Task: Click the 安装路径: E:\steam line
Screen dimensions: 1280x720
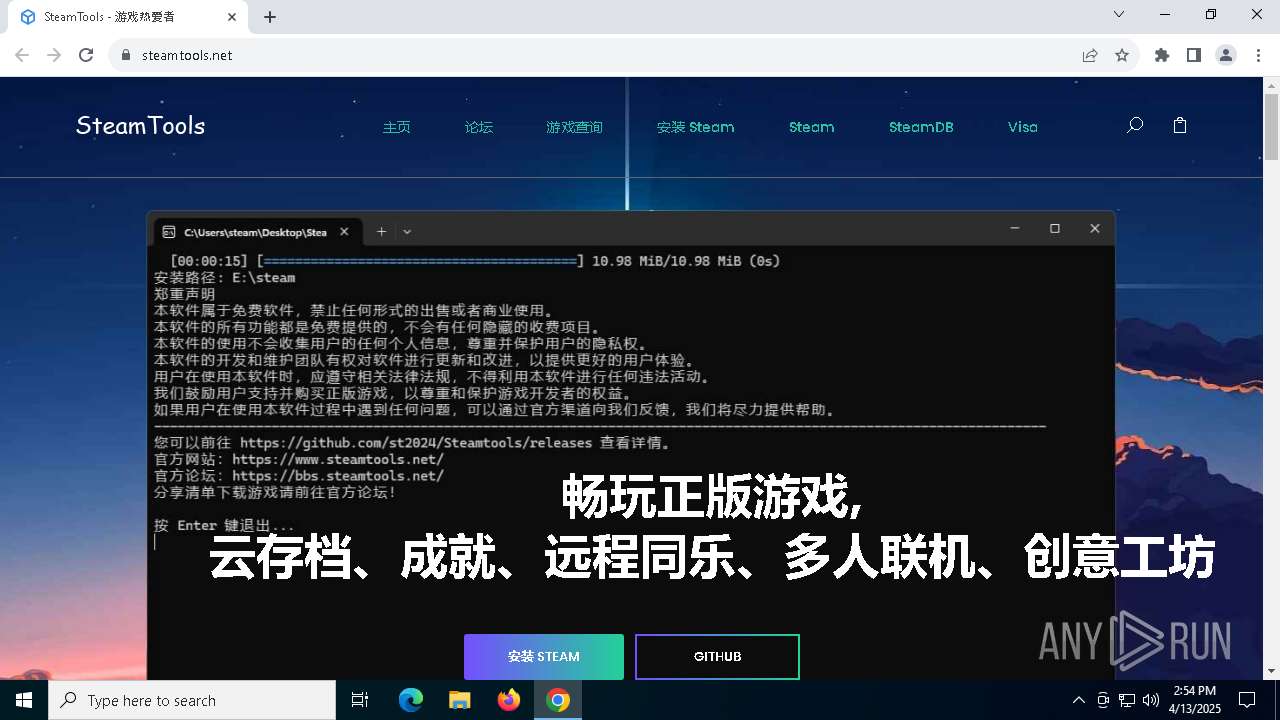Action: [x=225, y=277]
